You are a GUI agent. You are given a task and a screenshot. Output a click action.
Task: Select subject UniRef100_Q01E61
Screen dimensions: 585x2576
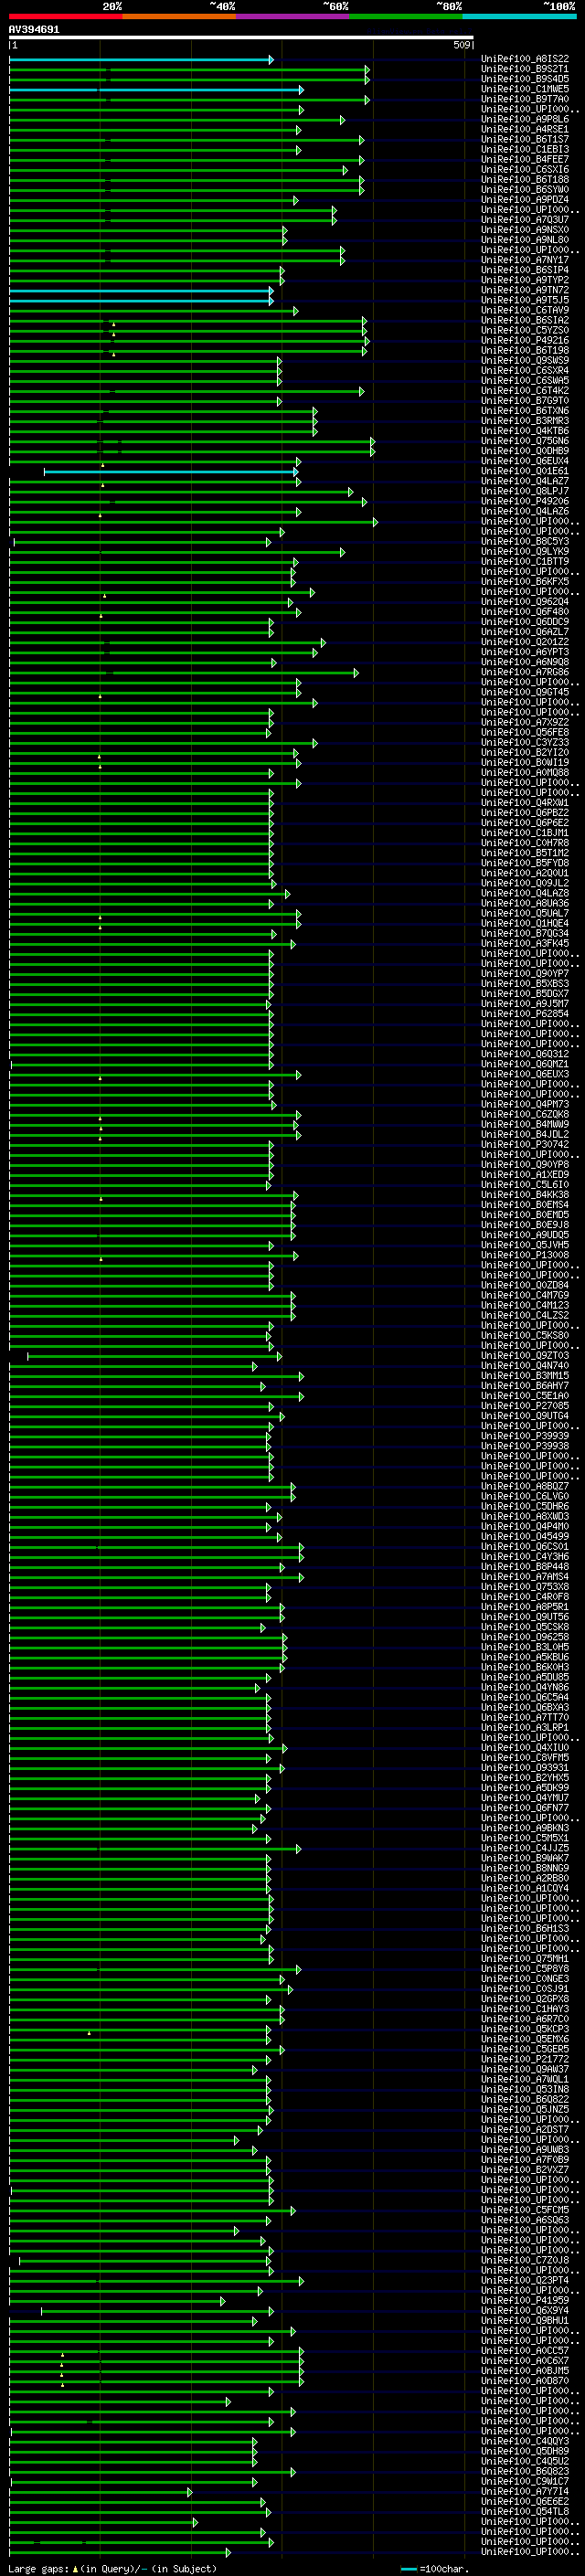(525, 471)
